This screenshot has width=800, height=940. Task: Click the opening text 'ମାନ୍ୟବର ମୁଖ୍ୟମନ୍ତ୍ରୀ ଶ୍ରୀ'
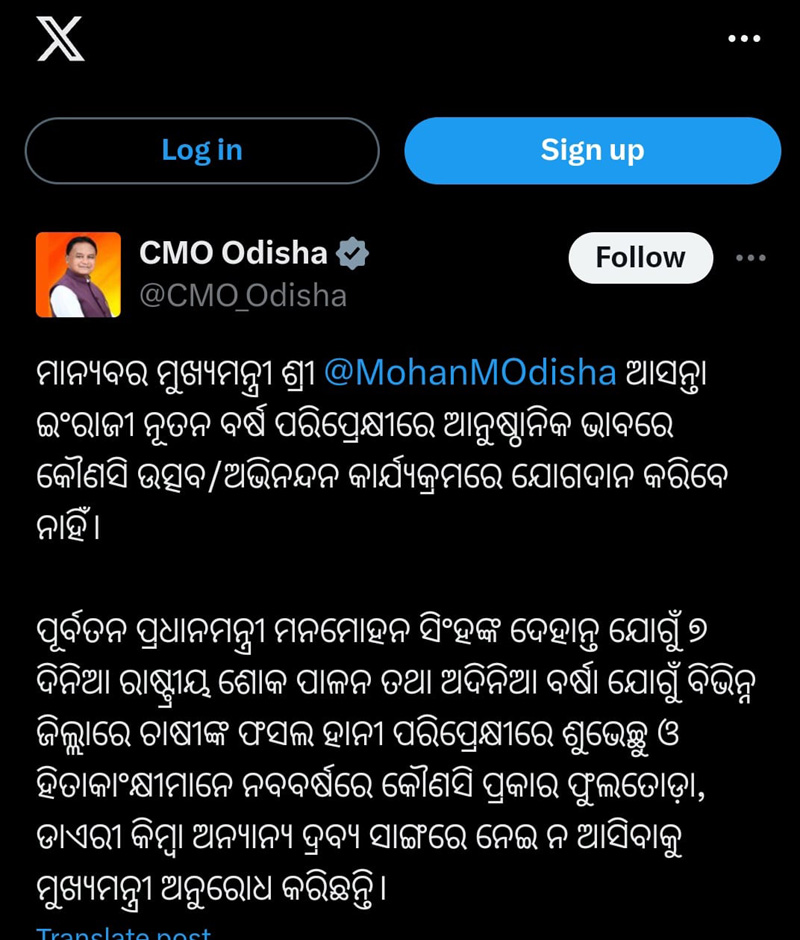(x=175, y=373)
